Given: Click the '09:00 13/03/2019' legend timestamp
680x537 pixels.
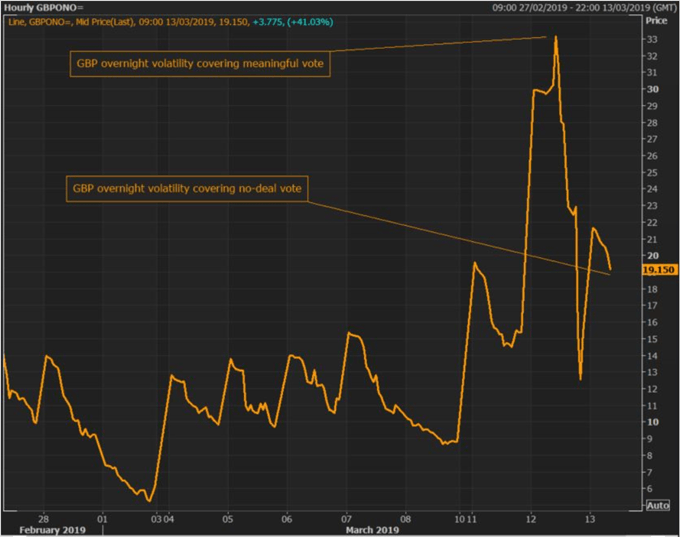Looking at the screenshot, I should pos(177,22).
